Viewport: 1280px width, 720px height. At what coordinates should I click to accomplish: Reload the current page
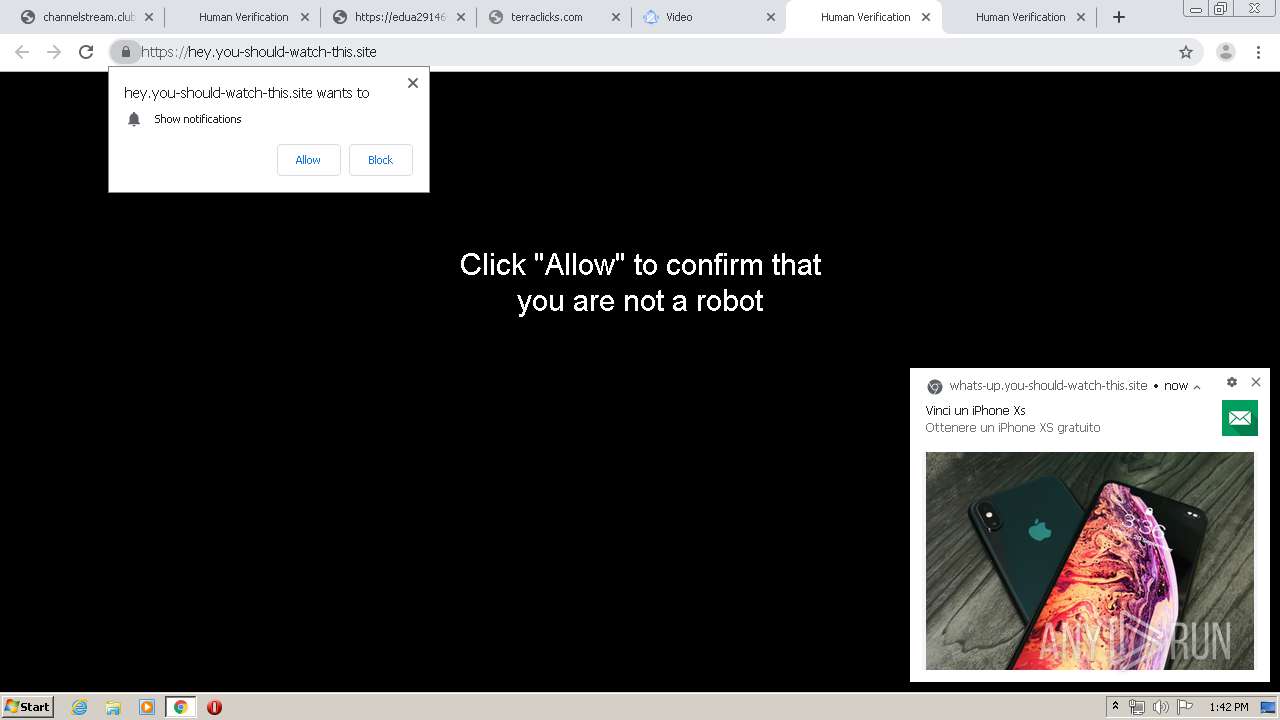86,52
